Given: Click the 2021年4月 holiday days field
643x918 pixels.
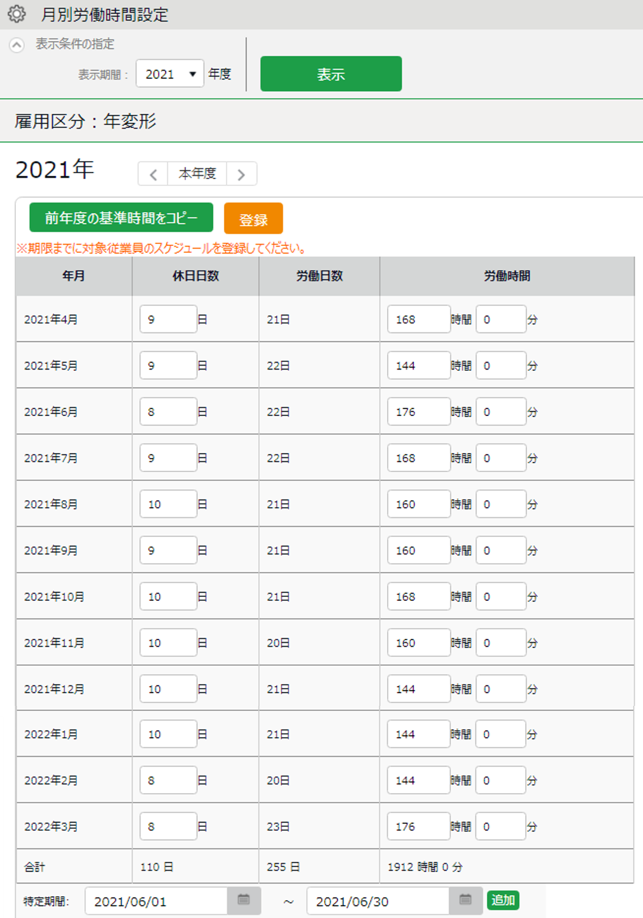Looking at the screenshot, I should 168,319.
